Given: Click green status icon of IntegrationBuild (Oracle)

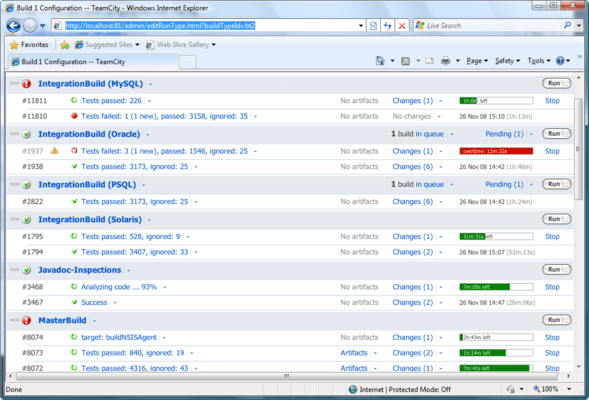Looking at the screenshot, I should 26,134.
